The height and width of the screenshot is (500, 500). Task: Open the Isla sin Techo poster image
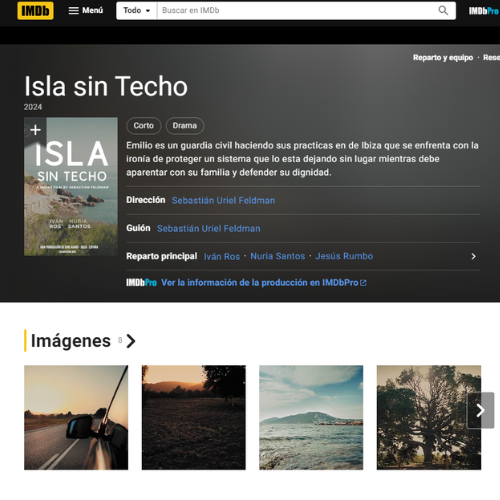(x=71, y=187)
